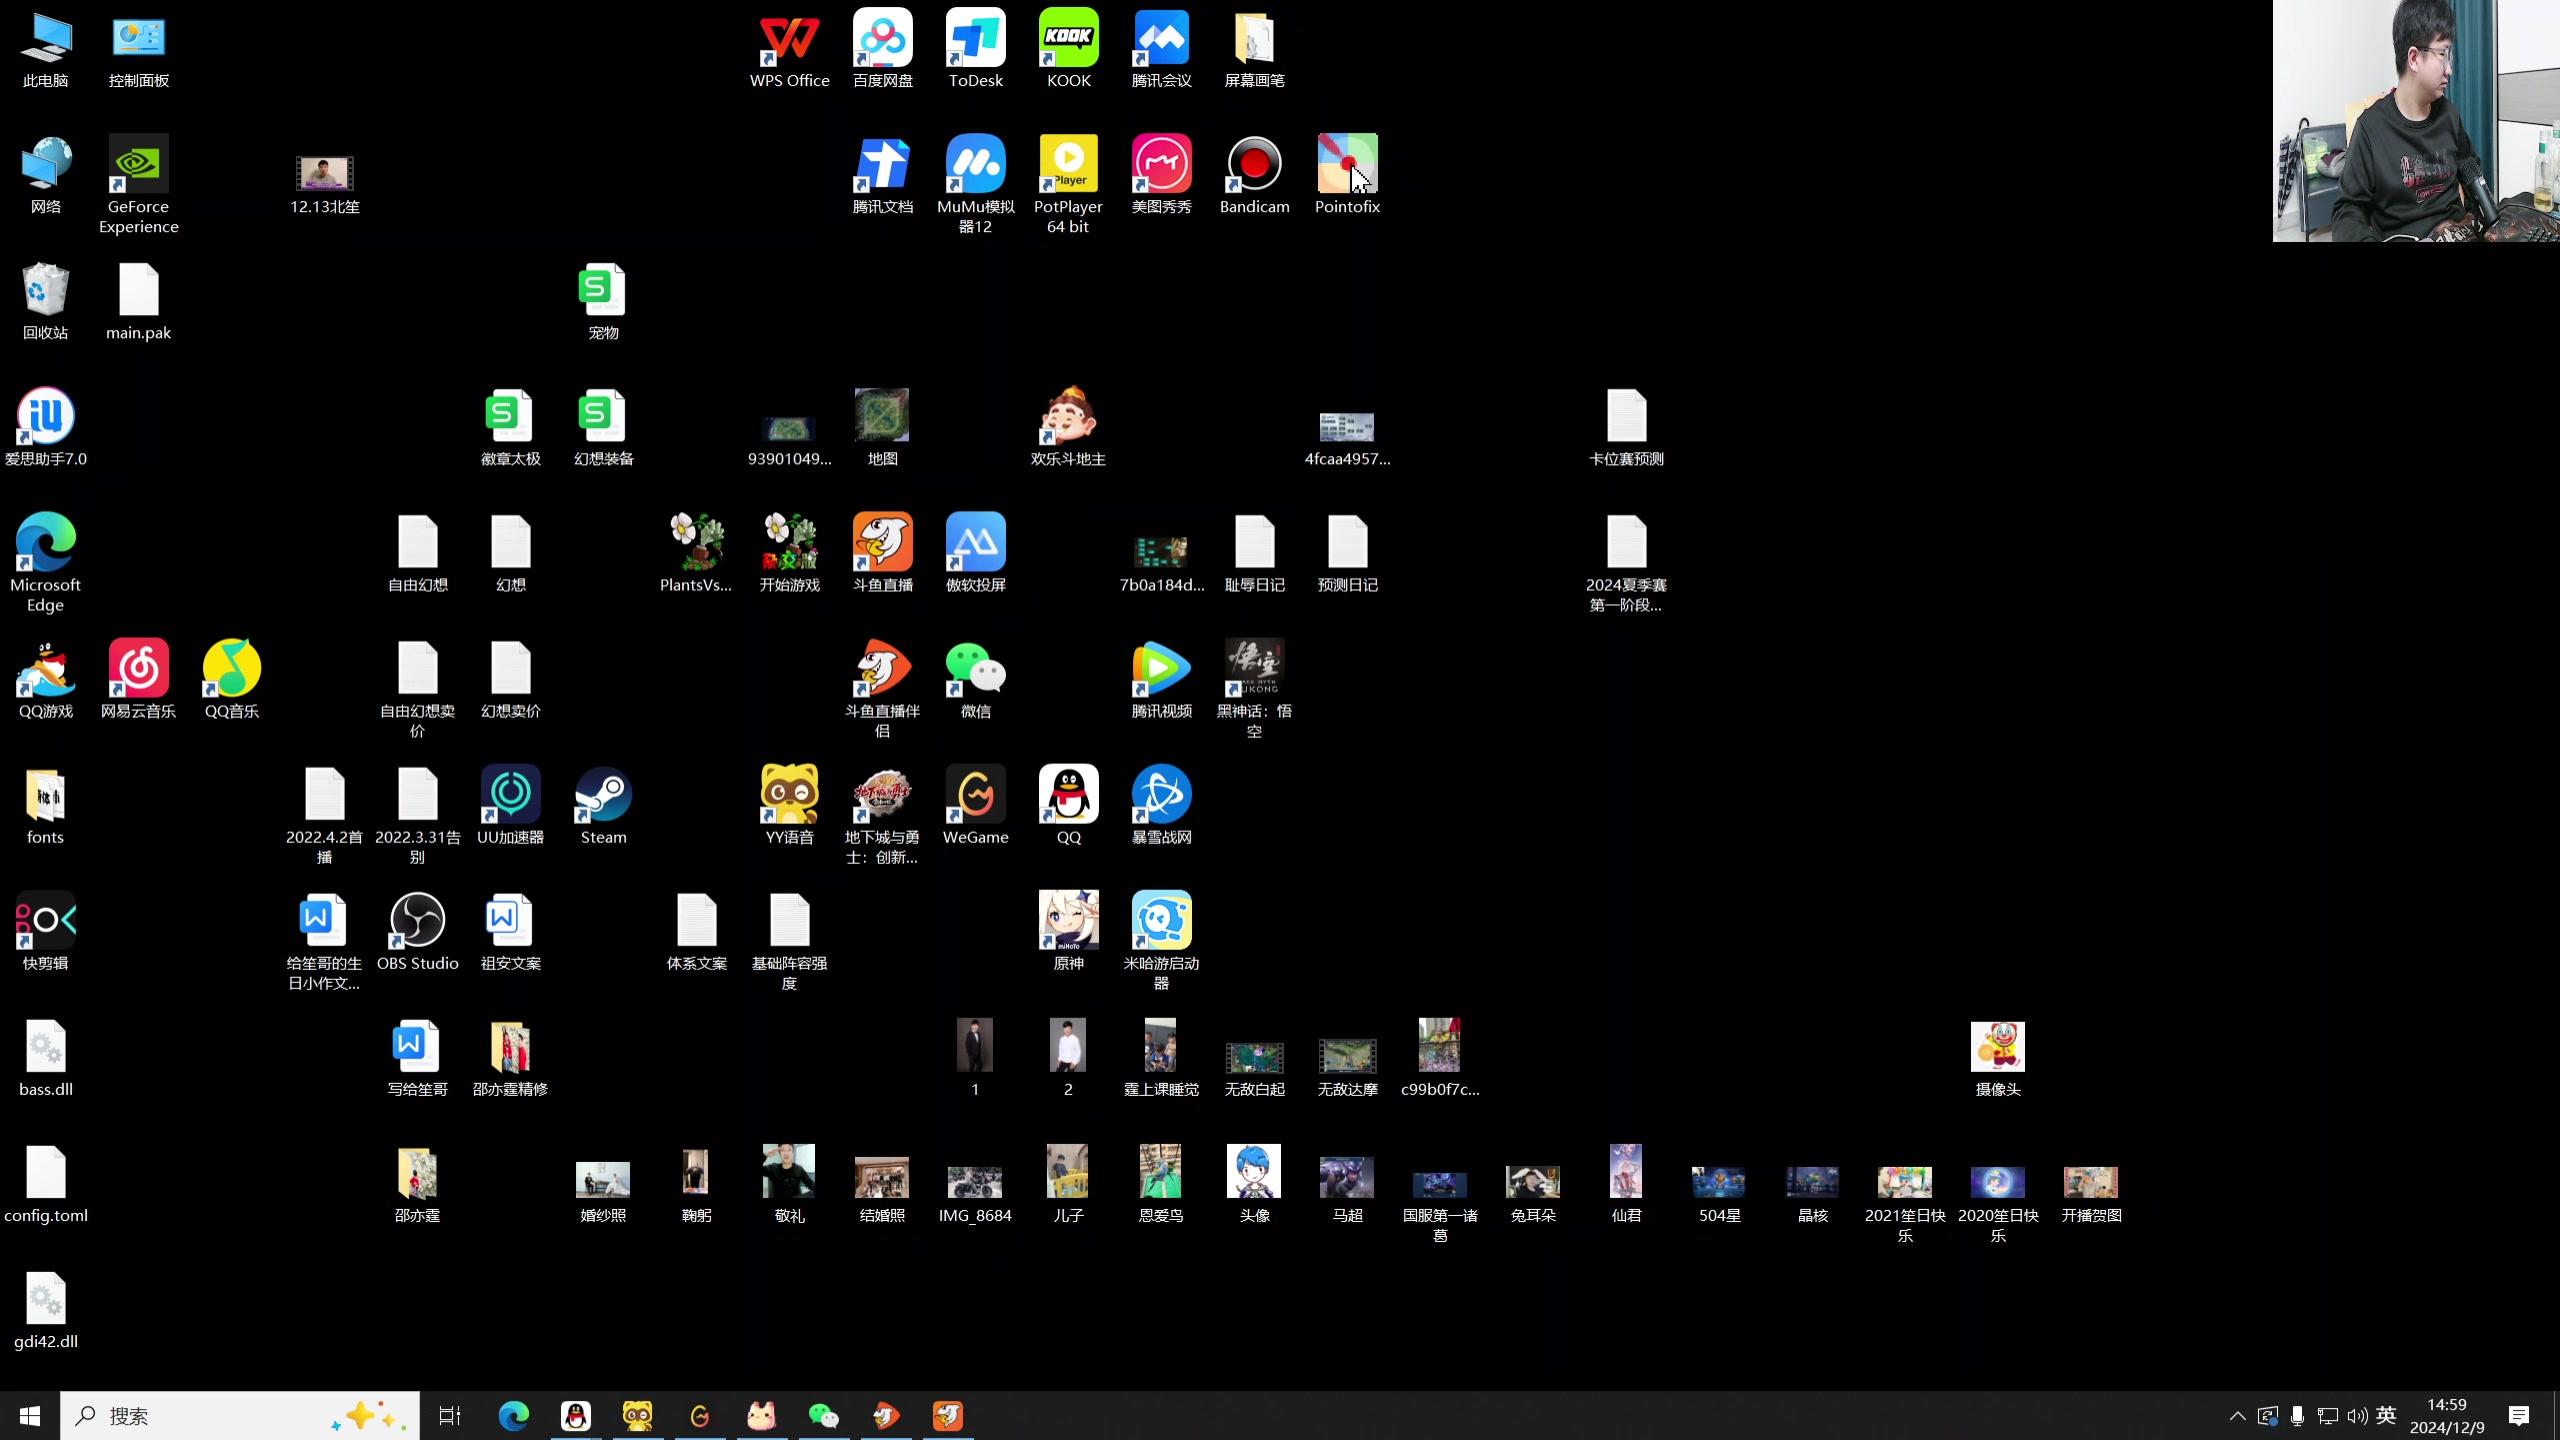Select the OBS Studio icon

tap(417, 931)
